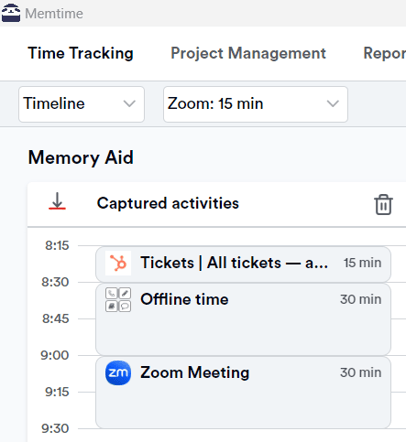Click the Zoom app icon on meeting entry

(118, 373)
